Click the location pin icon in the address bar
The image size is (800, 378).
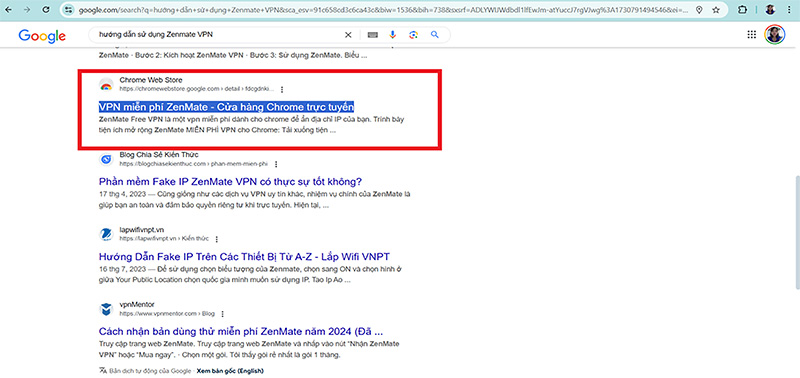(x=699, y=10)
